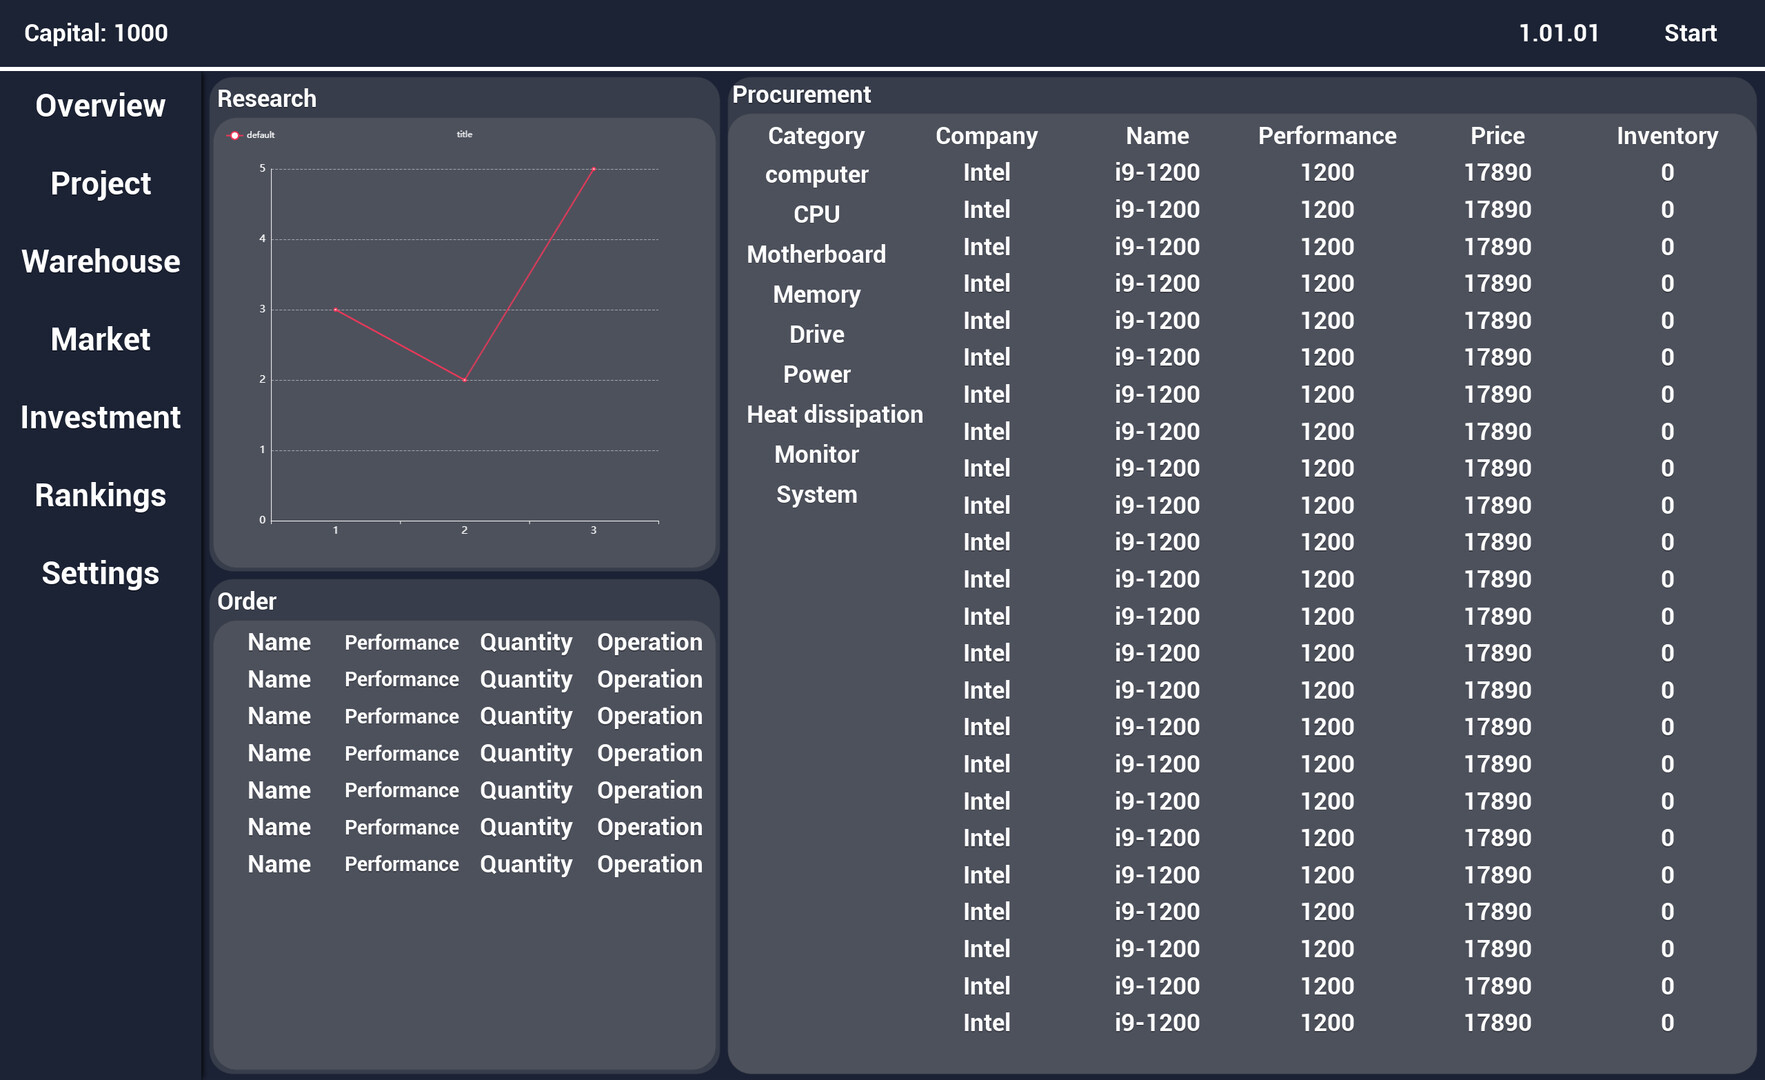Click the Inventory column header
1765x1080 pixels.
point(1666,136)
